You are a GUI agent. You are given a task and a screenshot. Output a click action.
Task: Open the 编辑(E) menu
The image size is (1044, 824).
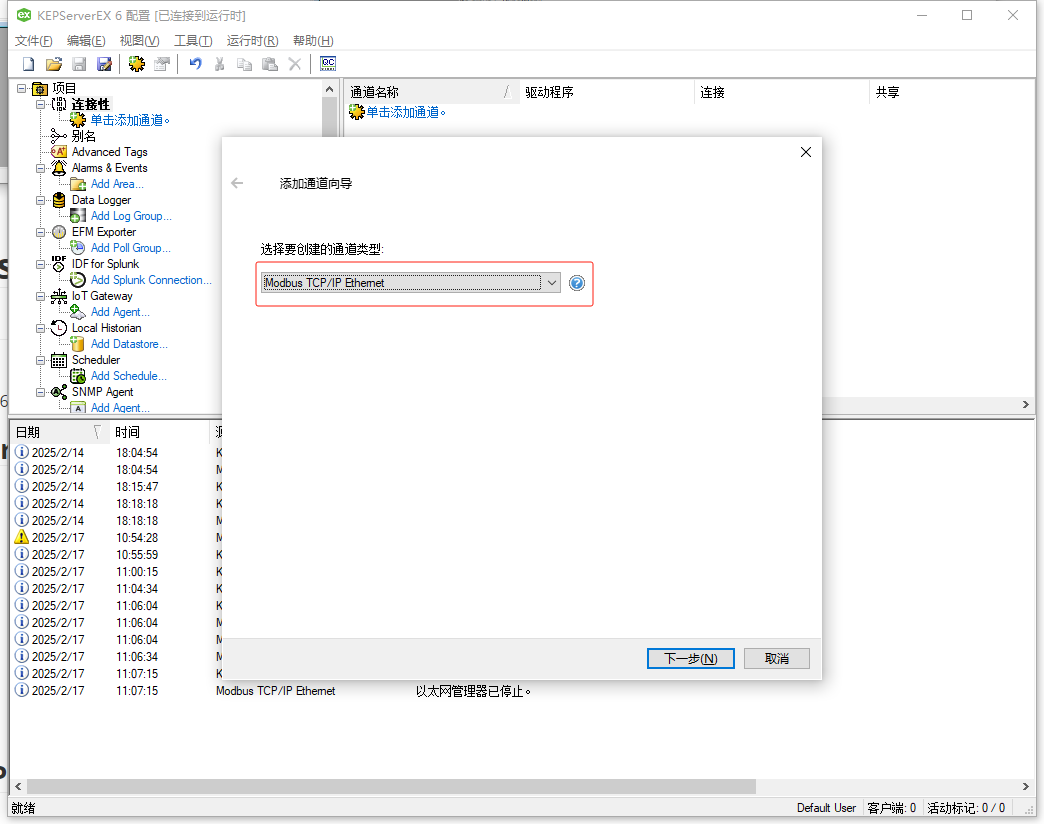point(86,41)
